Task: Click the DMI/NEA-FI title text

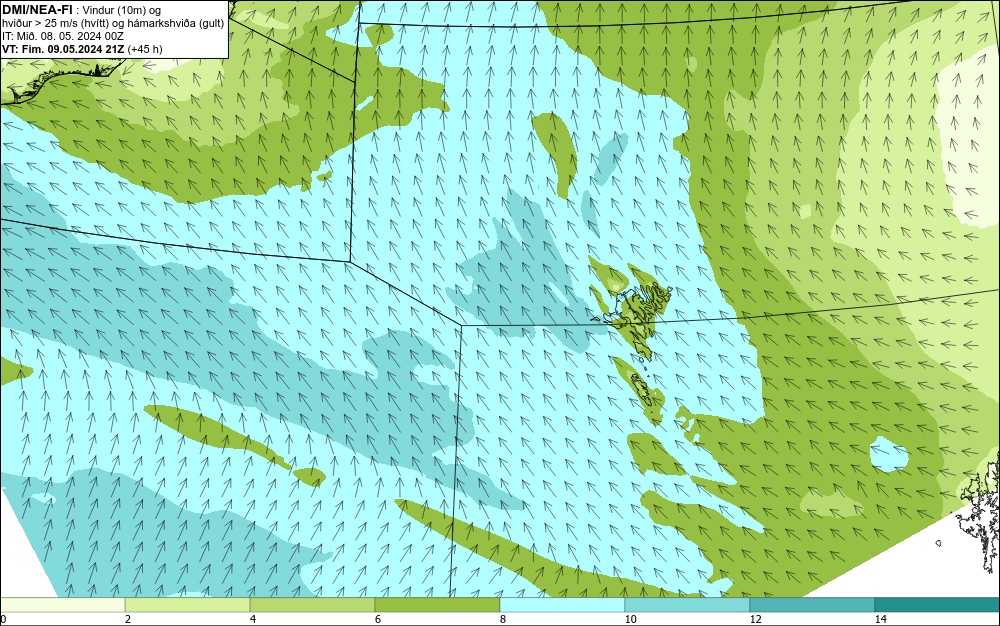Action: [x=37, y=10]
